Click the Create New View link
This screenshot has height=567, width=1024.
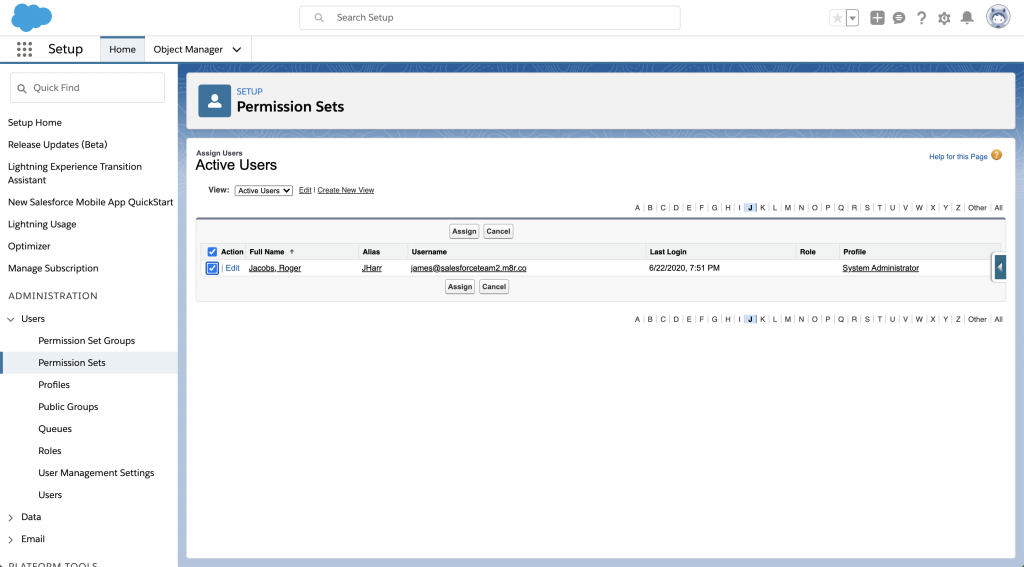tap(345, 190)
